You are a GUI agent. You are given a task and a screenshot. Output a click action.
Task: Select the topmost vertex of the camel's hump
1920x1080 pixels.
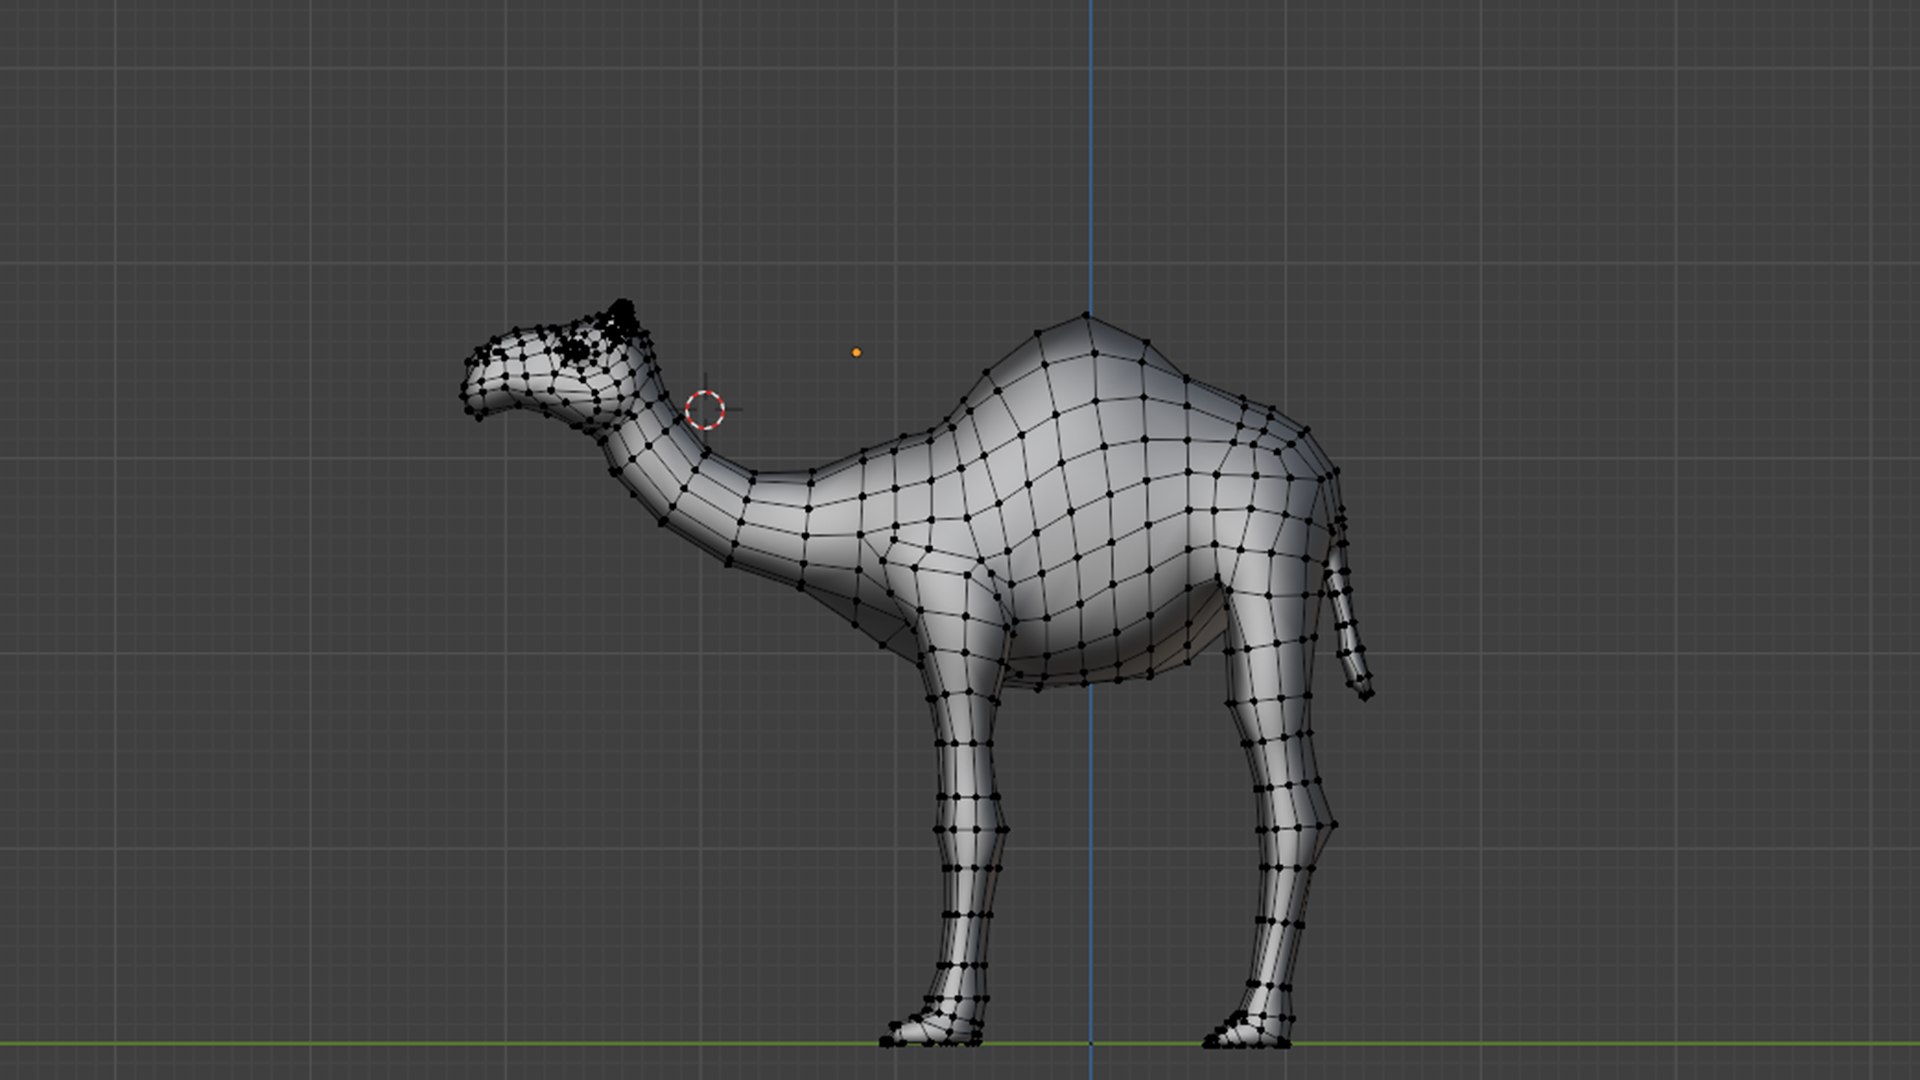click(1087, 316)
